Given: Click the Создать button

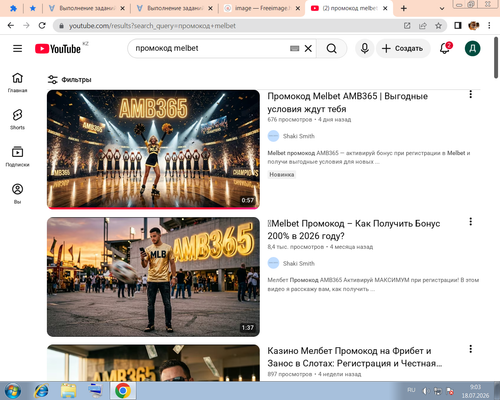Looking at the screenshot, I should [x=403, y=49].
